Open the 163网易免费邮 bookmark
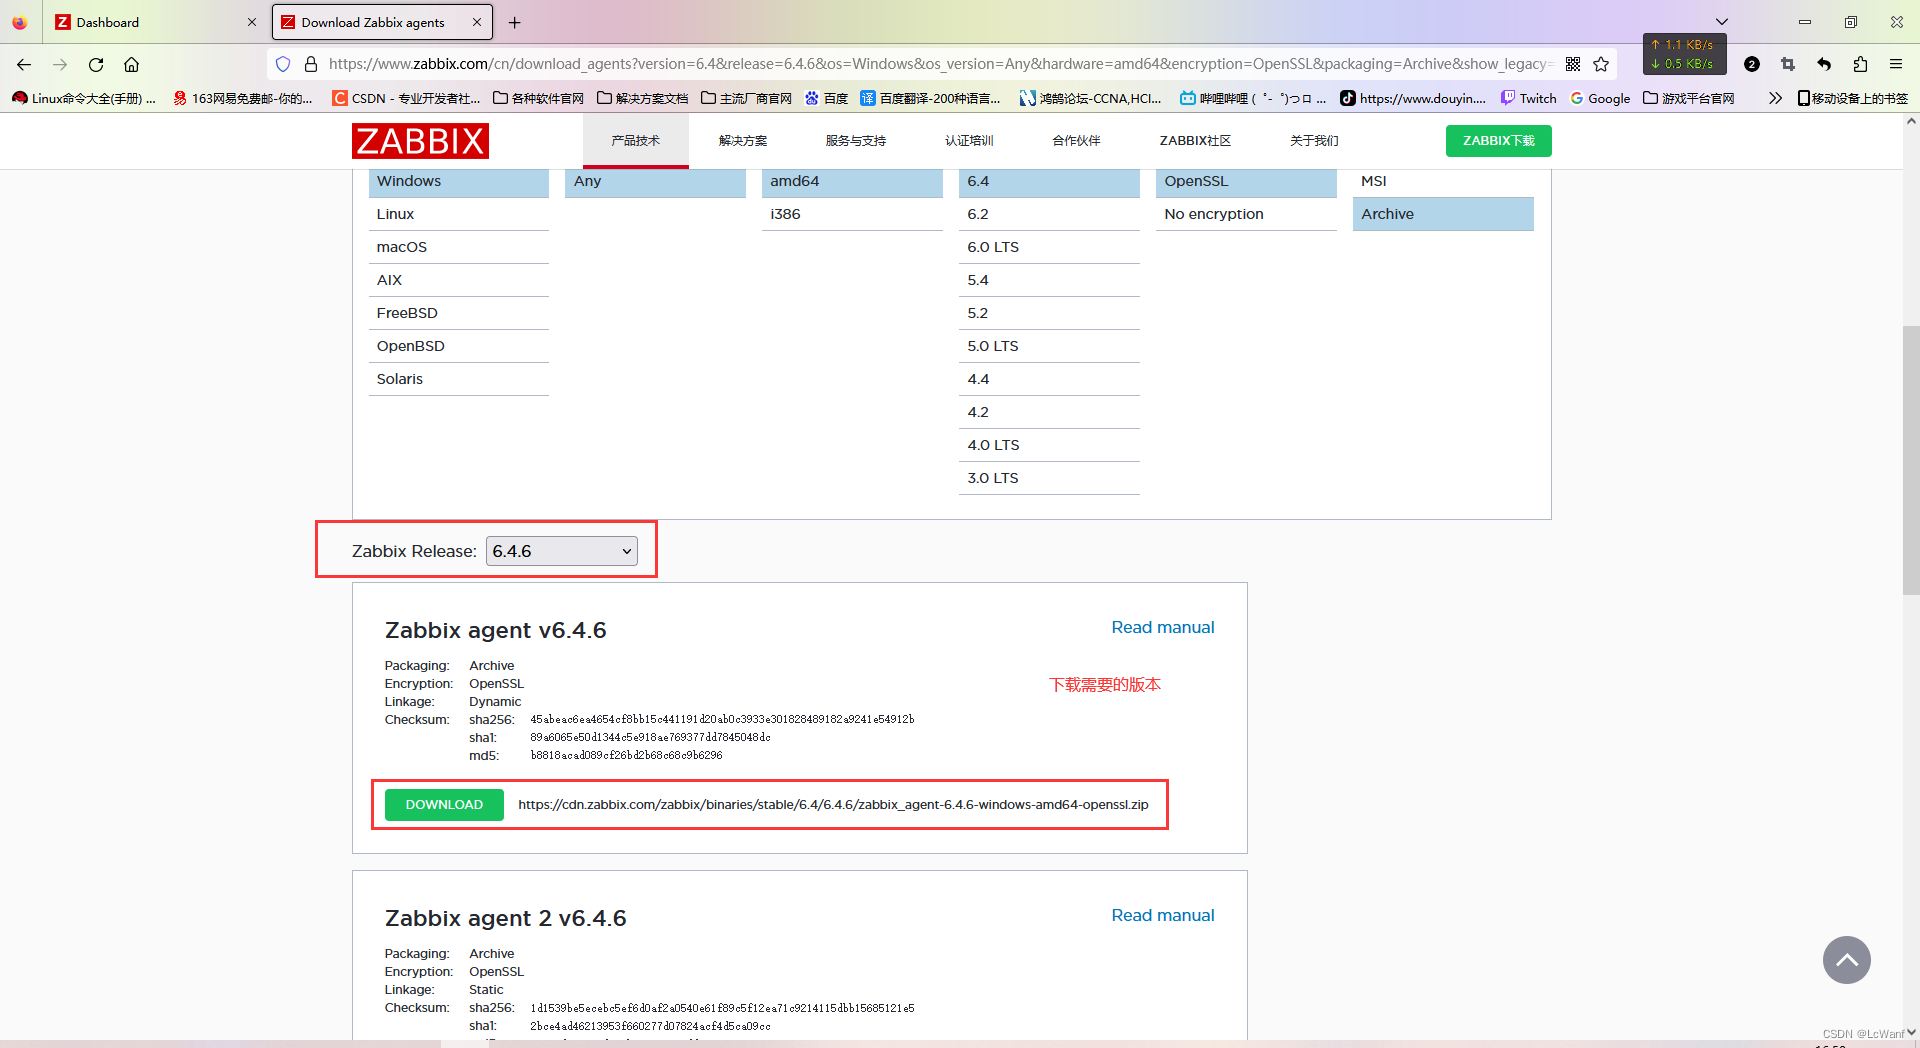Viewport: 1920px width, 1048px height. click(x=242, y=98)
